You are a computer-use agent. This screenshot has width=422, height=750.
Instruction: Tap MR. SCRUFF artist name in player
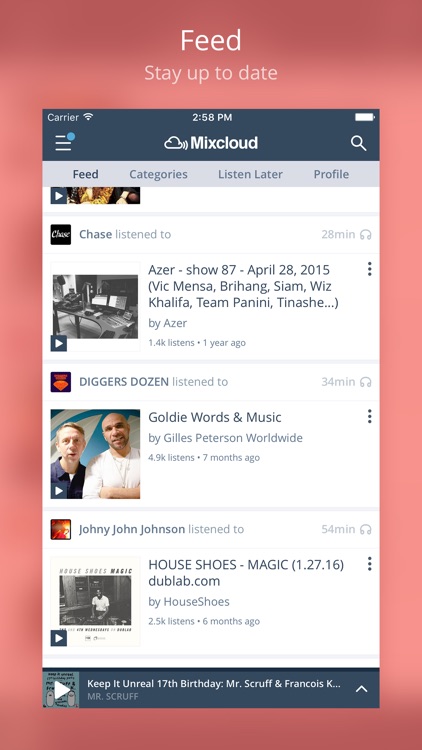pyautogui.click(x=112, y=696)
